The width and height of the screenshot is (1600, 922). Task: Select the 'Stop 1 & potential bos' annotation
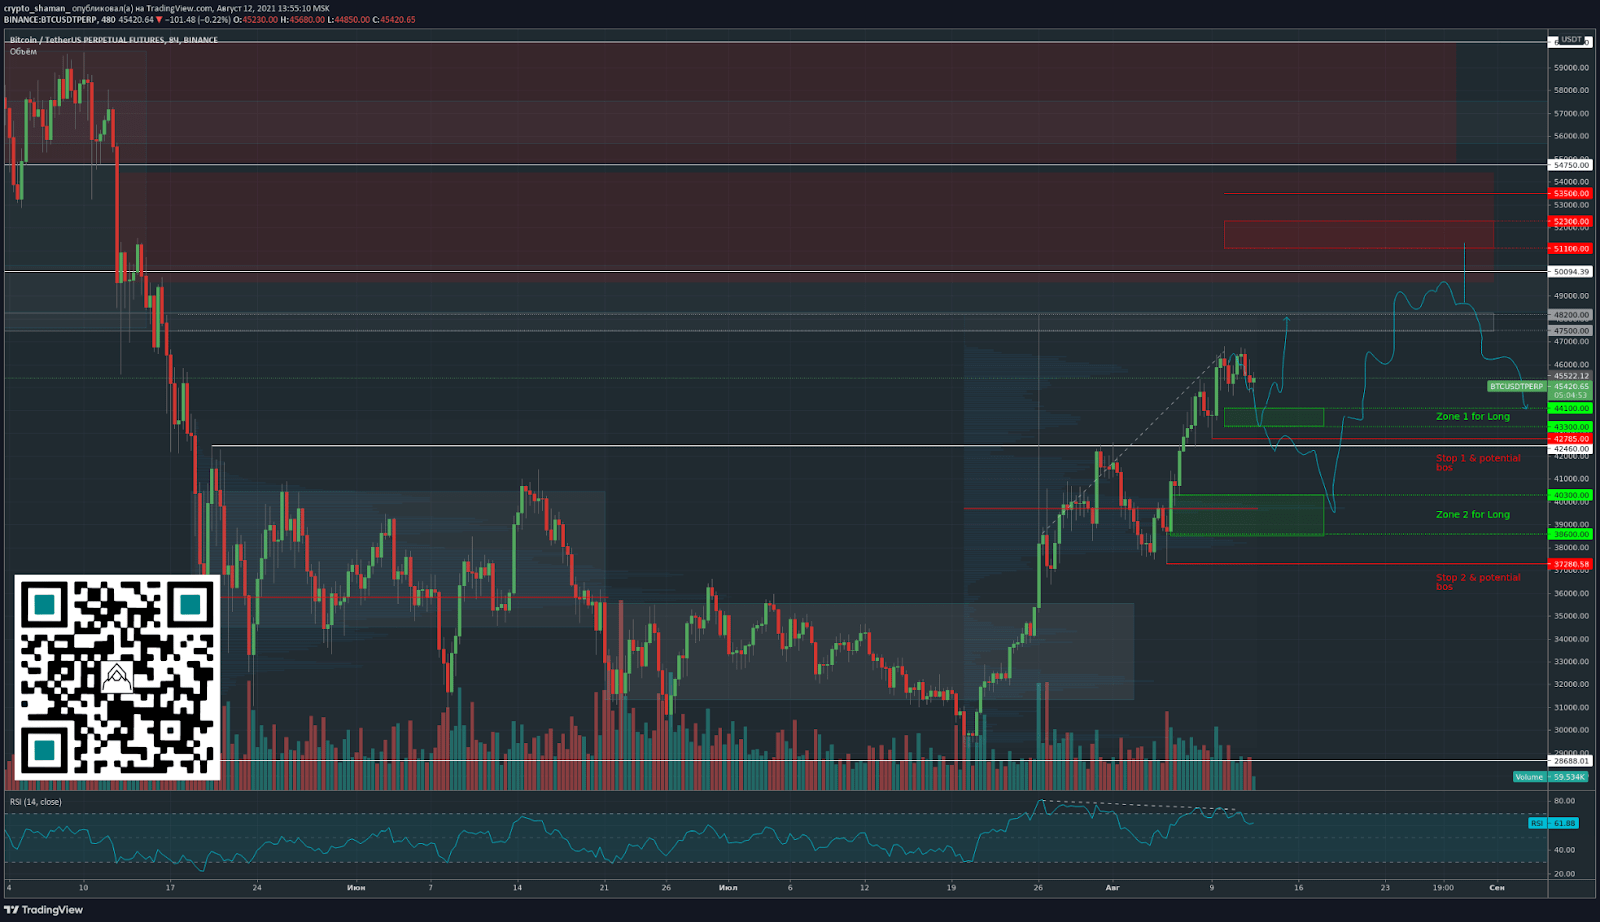[x=1478, y=462]
